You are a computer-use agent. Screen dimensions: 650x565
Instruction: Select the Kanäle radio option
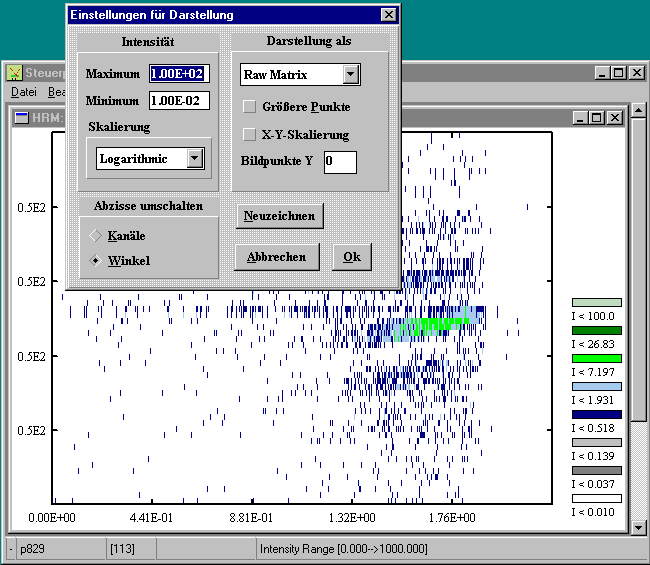(x=95, y=235)
